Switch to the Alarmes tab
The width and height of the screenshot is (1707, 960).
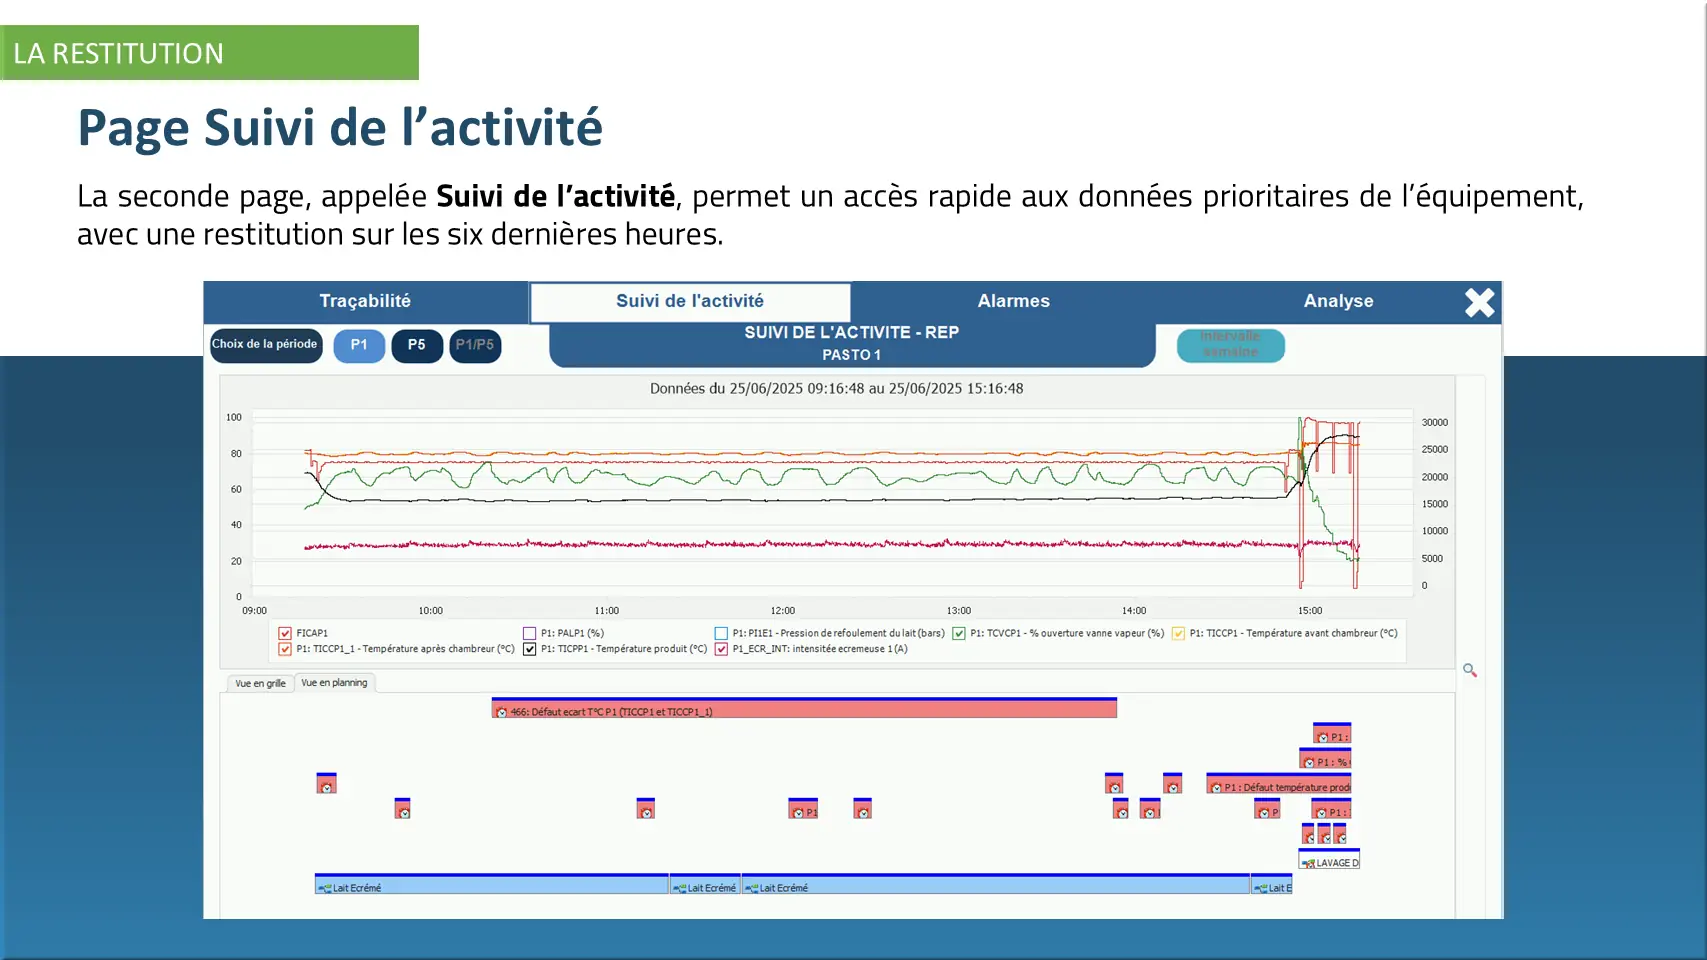coord(1013,301)
